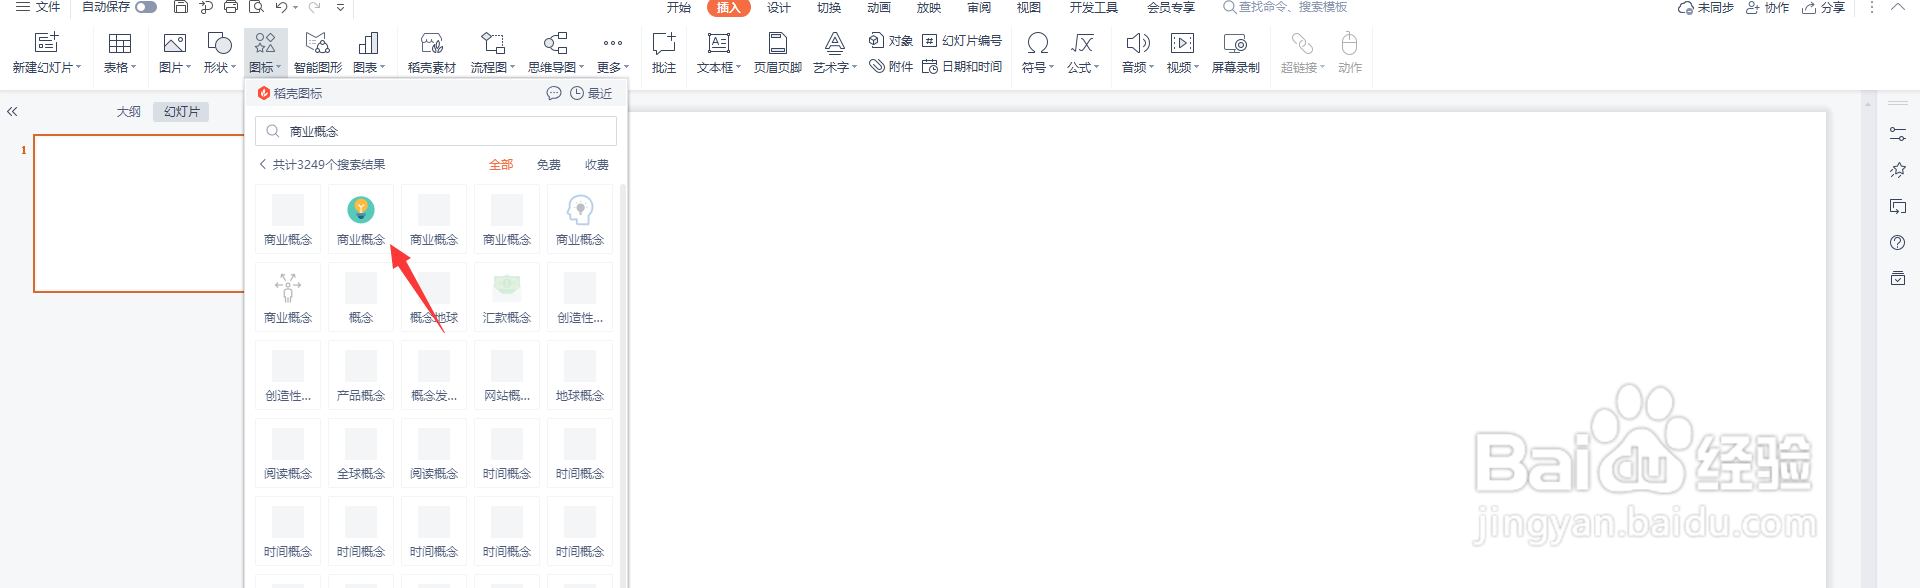Open the 协作 collaboration option

[x=1767, y=8]
